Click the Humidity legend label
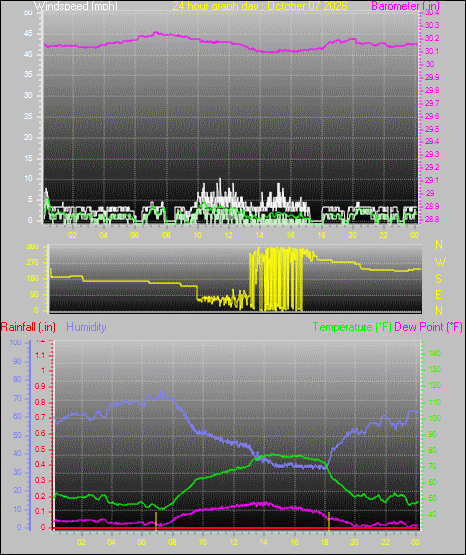Viewport: 466px width, 555px height. tap(86, 327)
